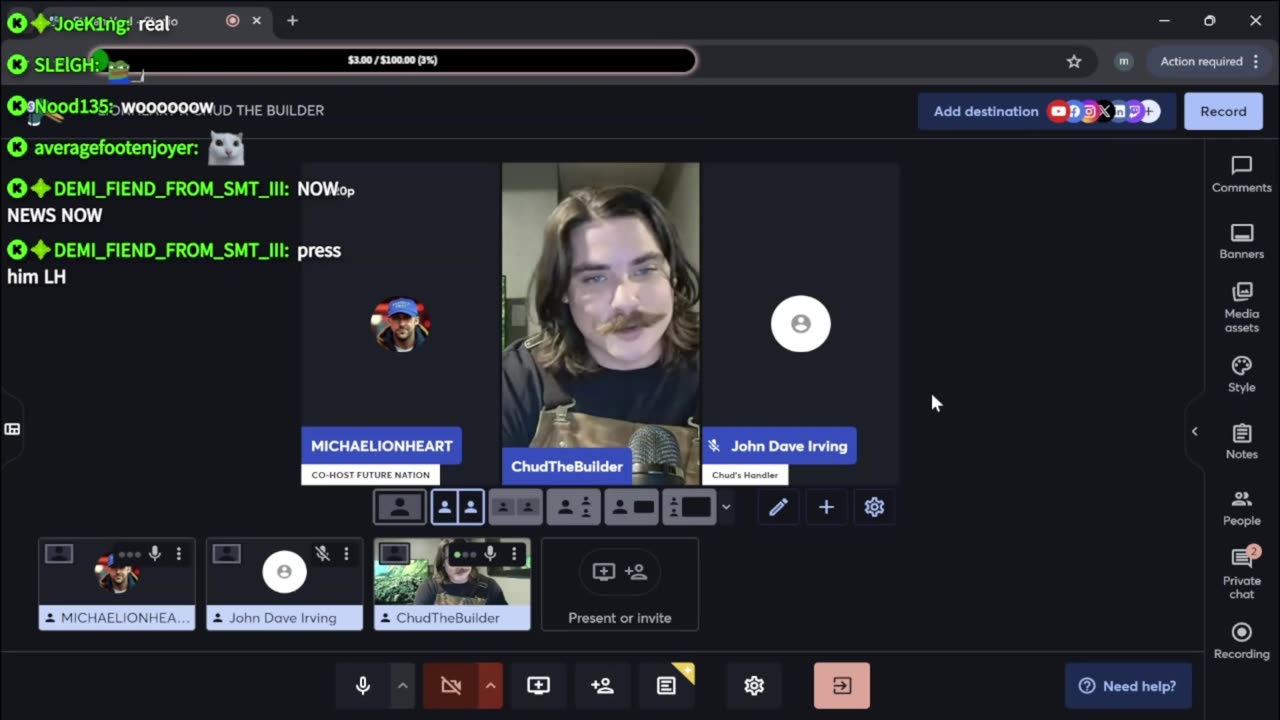The height and width of the screenshot is (720, 1280).
Task: Mute MICHAELIONHEART's microphone in backstage card
Action: coord(154,553)
